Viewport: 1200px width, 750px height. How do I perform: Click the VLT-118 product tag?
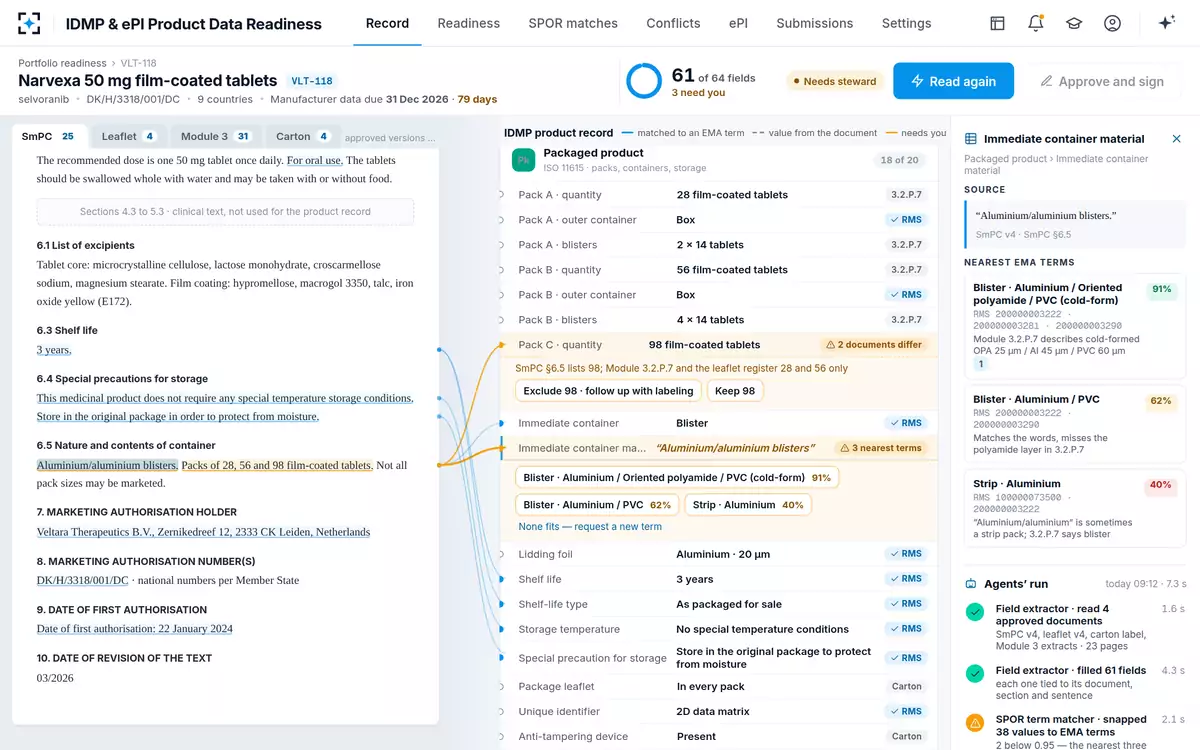(311, 81)
